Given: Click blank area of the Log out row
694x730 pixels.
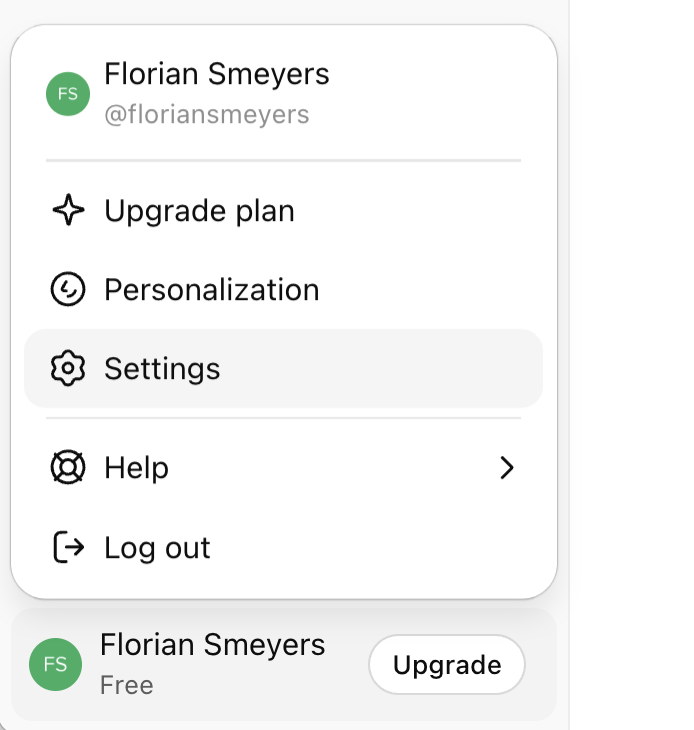Looking at the screenshot, I should click(x=380, y=547).
